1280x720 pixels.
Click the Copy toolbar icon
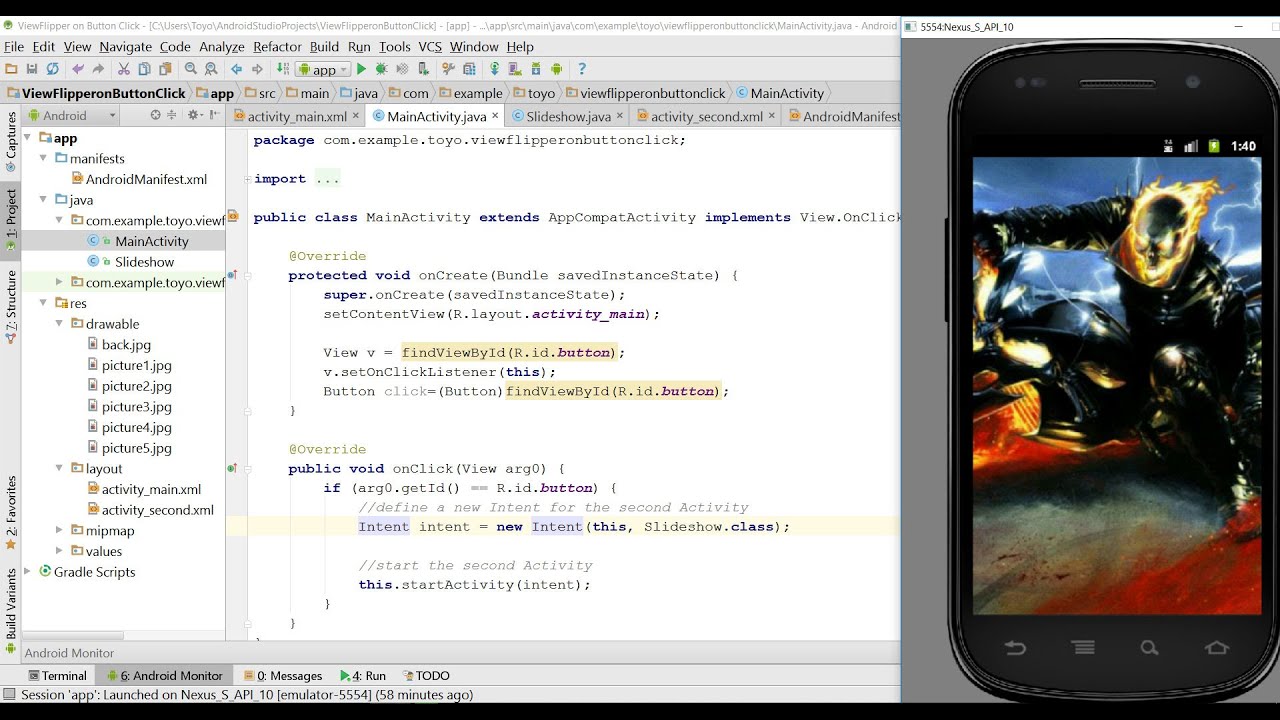(x=144, y=69)
